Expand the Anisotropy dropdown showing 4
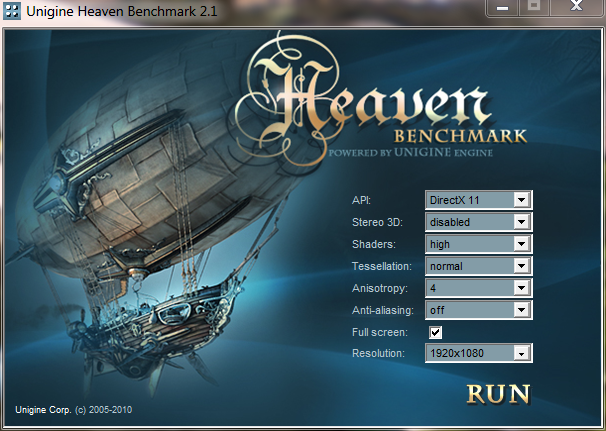The width and height of the screenshot is (606, 431). pyautogui.click(x=478, y=288)
